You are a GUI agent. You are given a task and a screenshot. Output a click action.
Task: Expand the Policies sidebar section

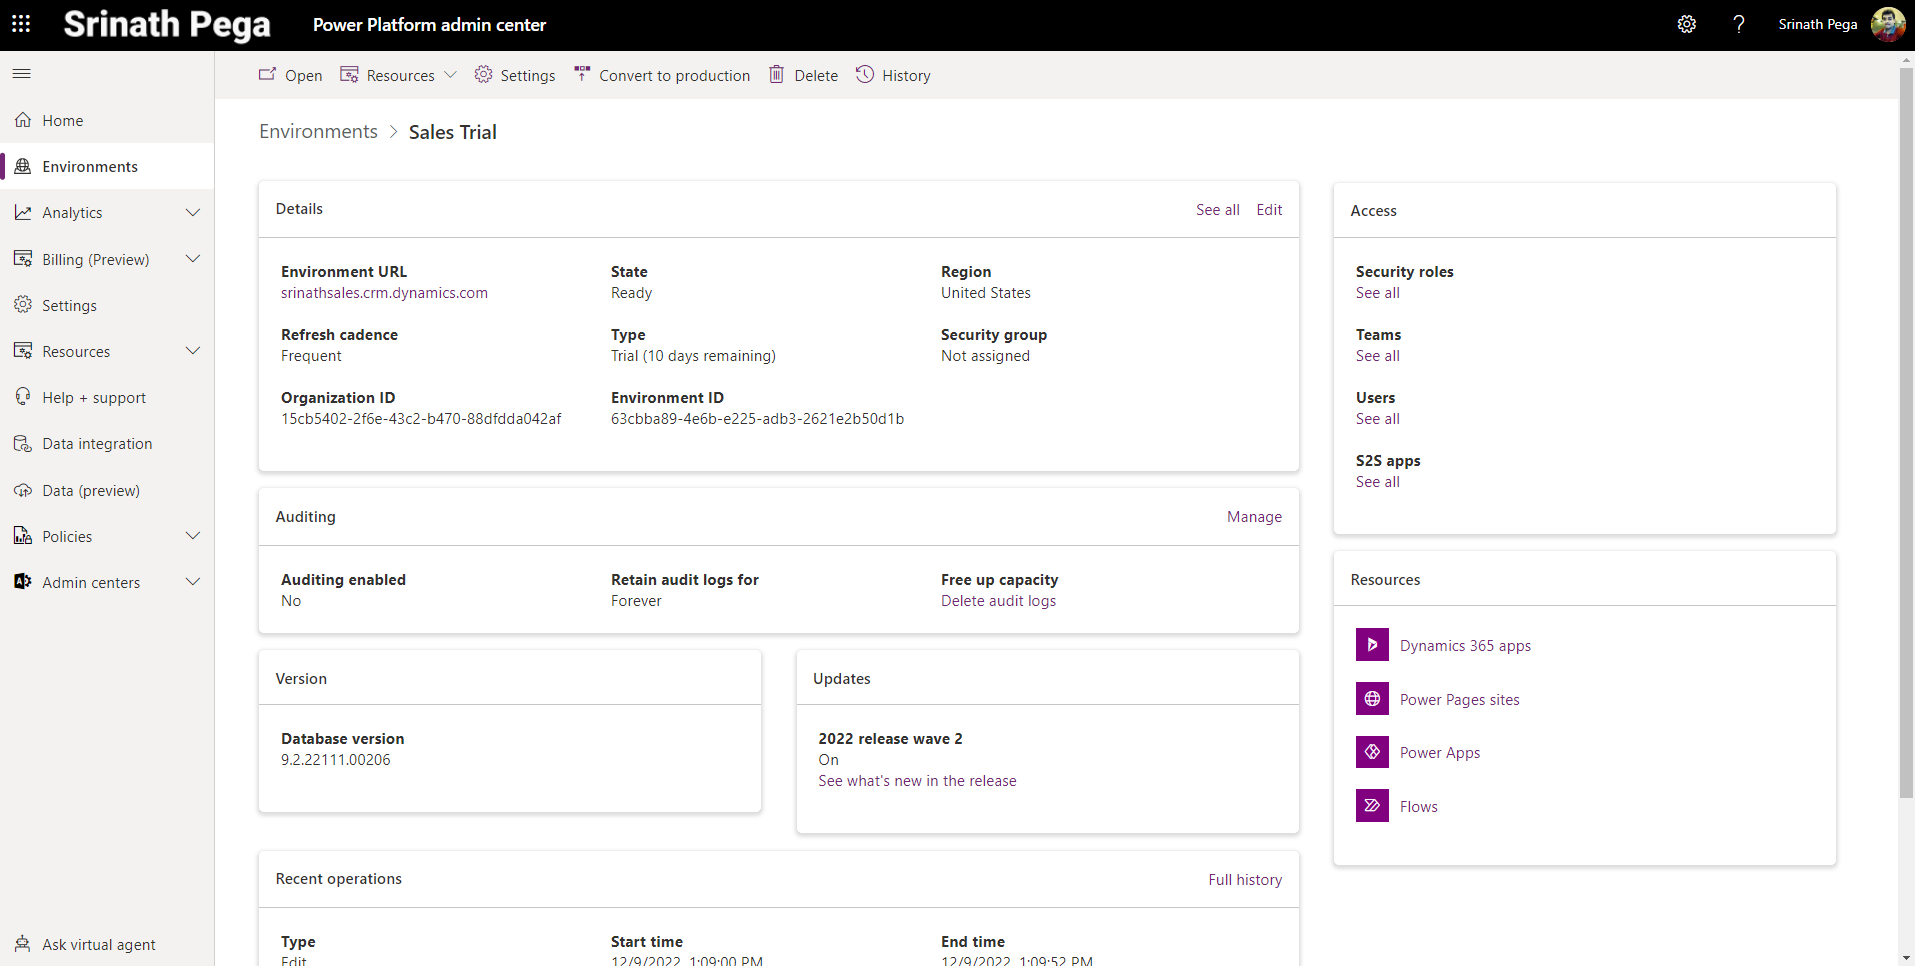click(x=193, y=536)
